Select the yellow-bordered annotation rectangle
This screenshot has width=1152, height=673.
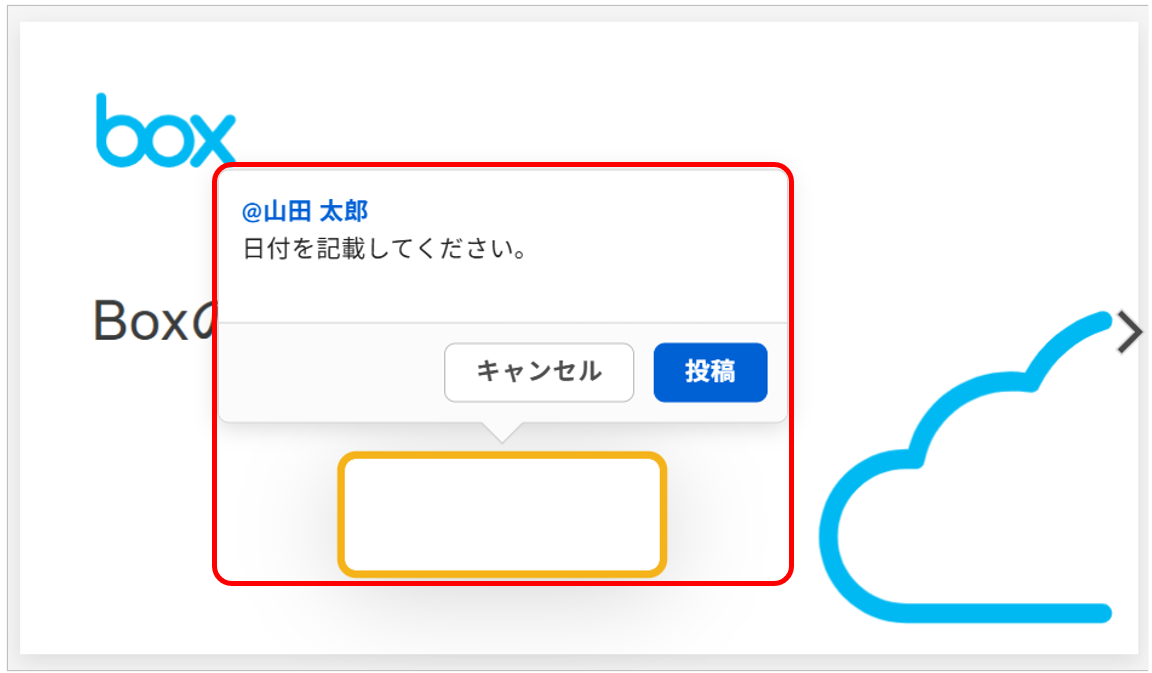pyautogui.click(x=502, y=515)
